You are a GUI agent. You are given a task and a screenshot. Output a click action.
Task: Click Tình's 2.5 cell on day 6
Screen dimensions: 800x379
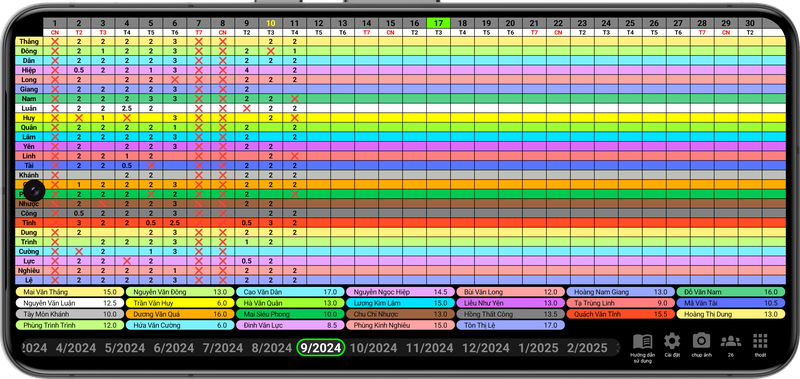[175, 223]
